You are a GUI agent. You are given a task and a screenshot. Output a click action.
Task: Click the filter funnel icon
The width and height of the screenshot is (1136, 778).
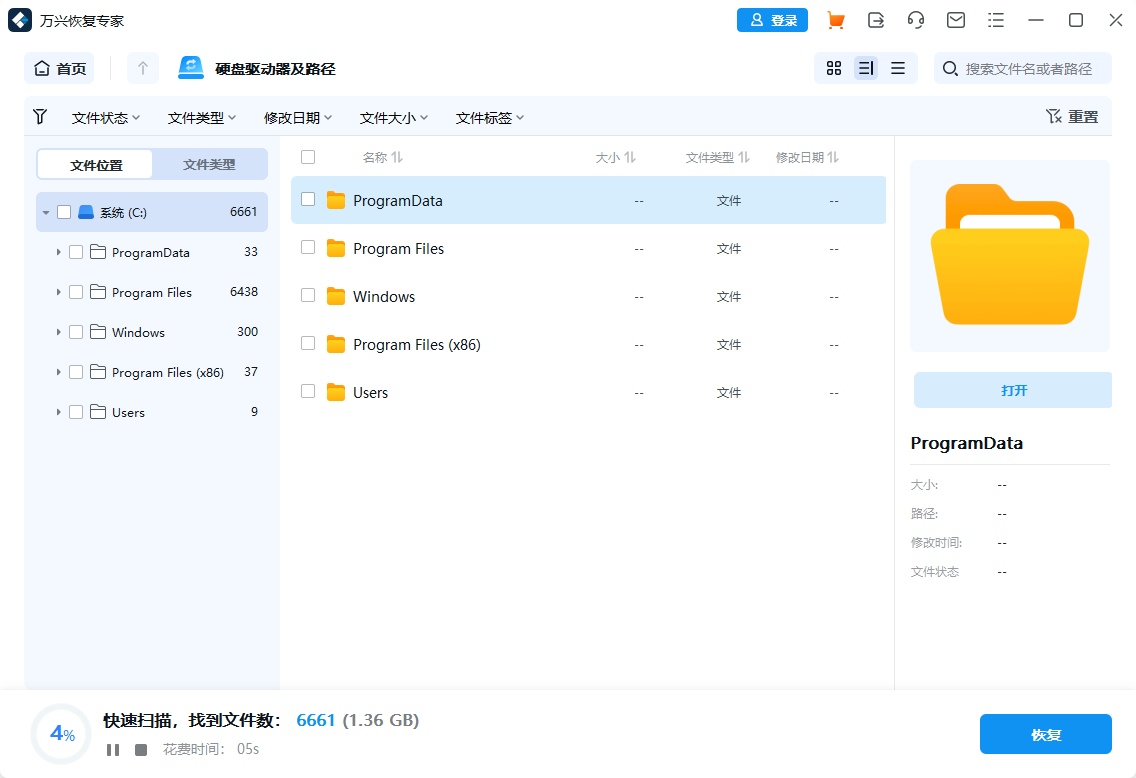[x=40, y=117]
